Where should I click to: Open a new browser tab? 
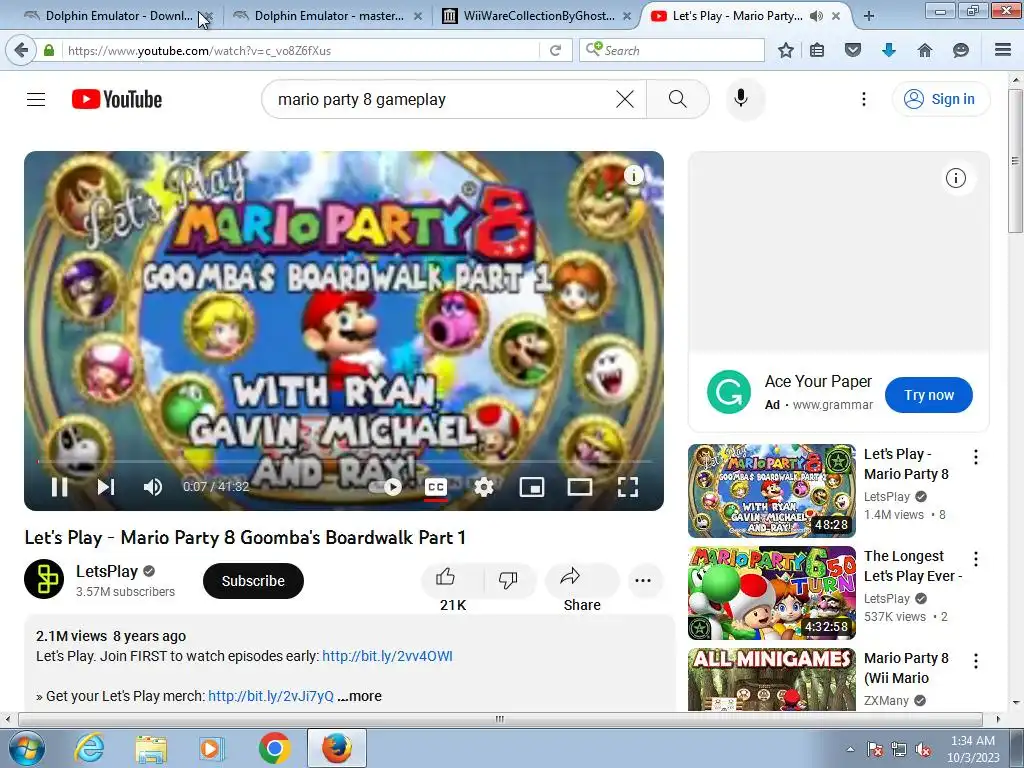click(869, 16)
